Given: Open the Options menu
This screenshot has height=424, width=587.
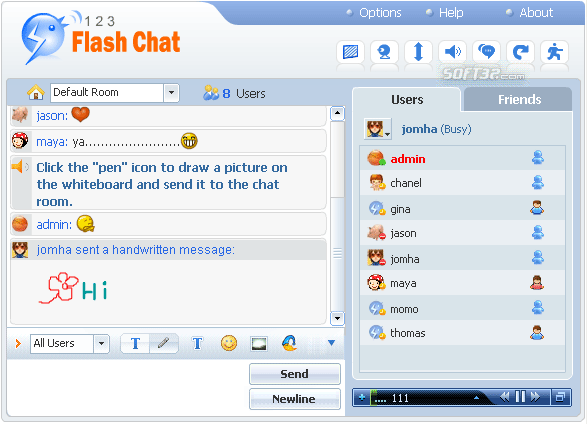Looking at the screenshot, I should coord(380,13).
